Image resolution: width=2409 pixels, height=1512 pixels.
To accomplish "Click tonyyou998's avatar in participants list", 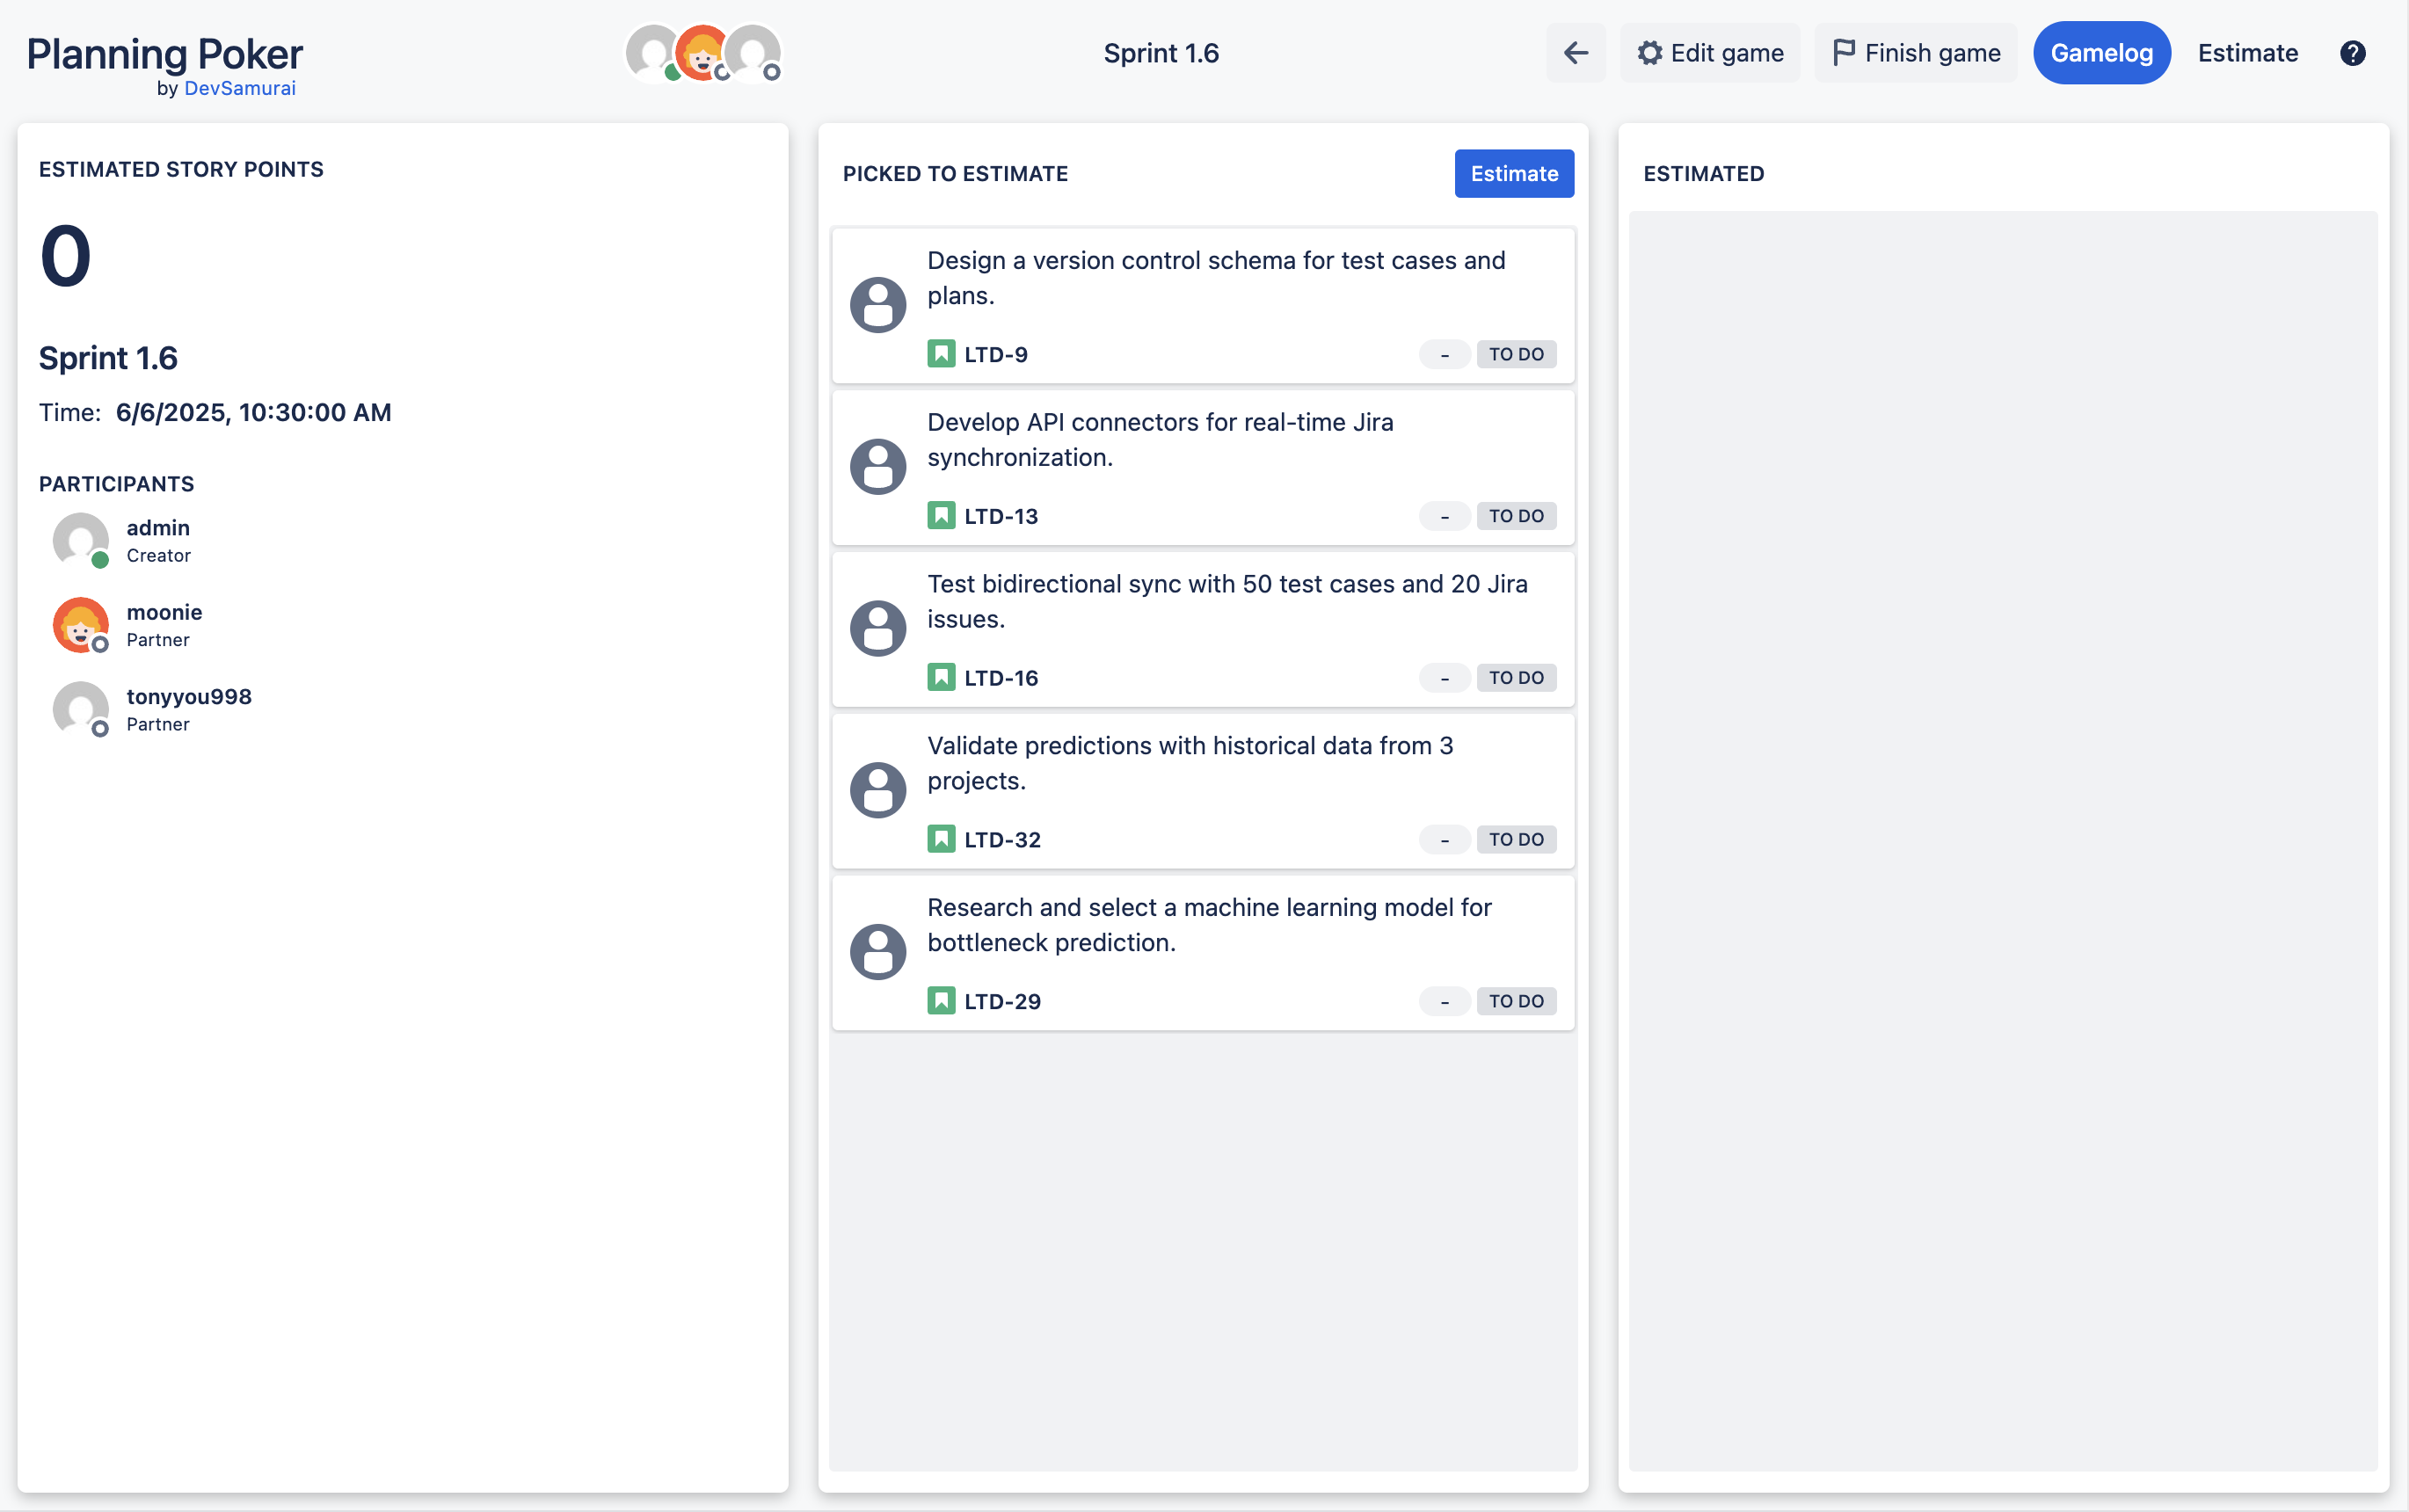I will click(x=80, y=709).
